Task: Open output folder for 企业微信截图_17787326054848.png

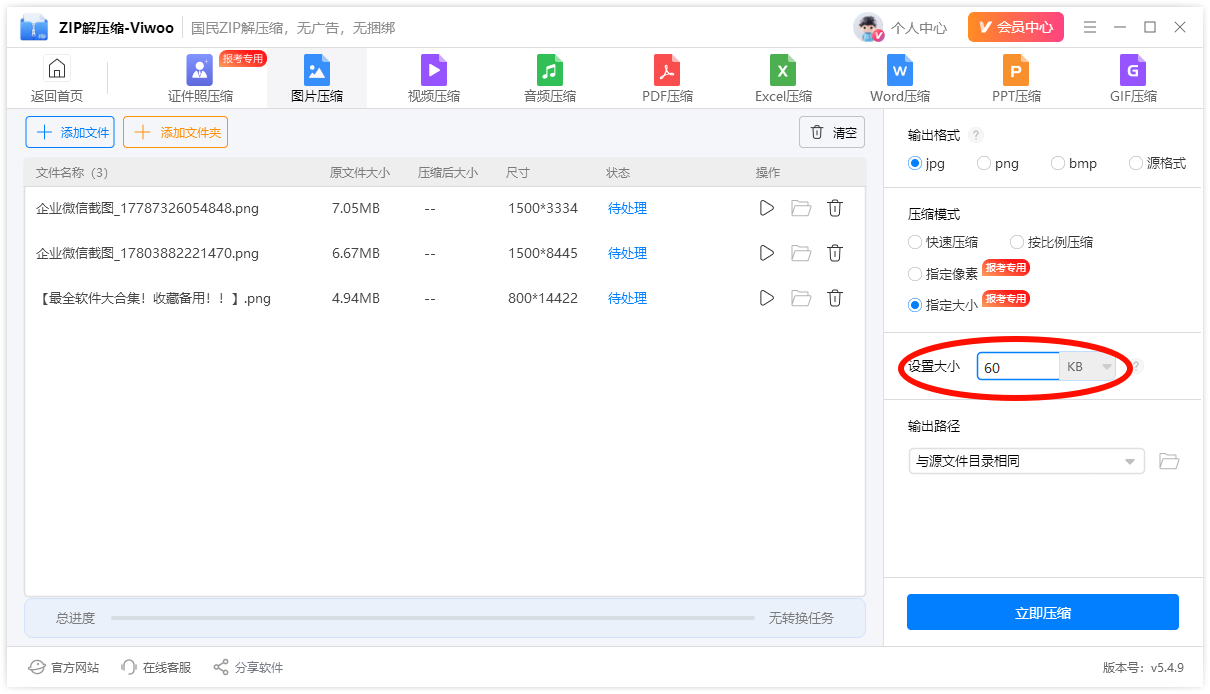Action: pos(801,208)
